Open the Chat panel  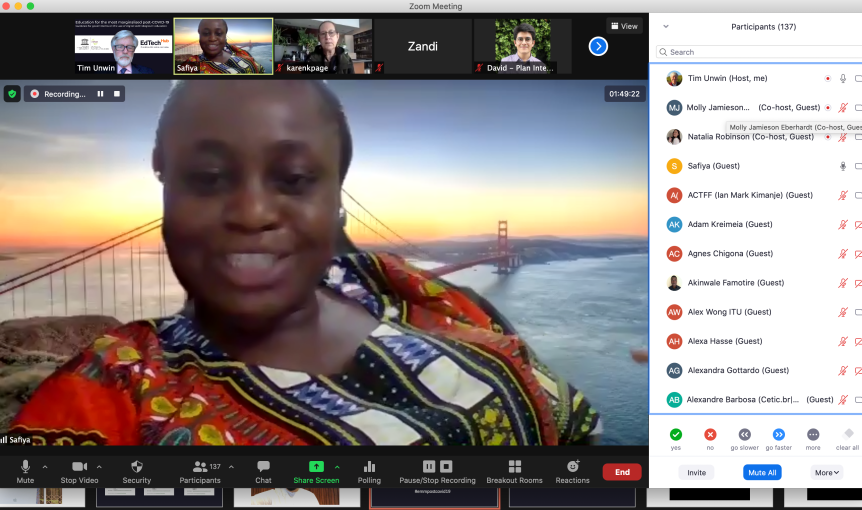click(263, 467)
